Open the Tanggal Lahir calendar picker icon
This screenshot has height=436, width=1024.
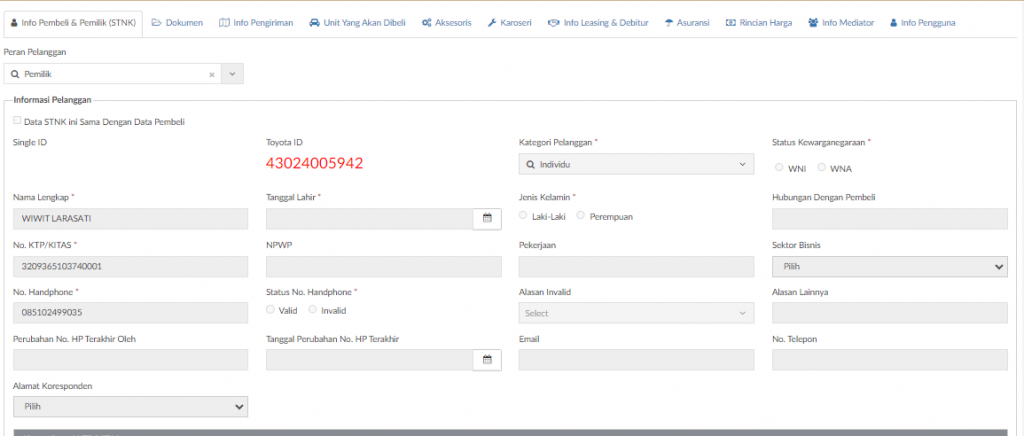pos(487,219)
